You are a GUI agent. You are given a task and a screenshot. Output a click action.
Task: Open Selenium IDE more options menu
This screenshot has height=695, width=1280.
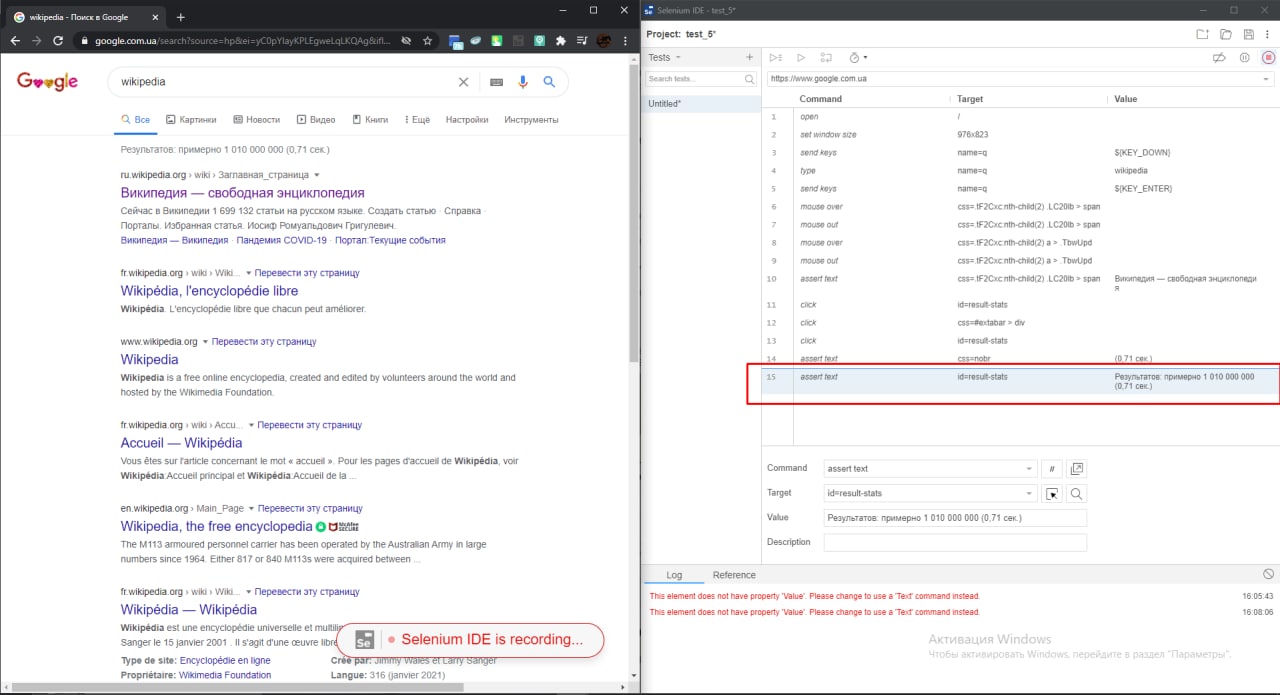[x=1268, y=34]
